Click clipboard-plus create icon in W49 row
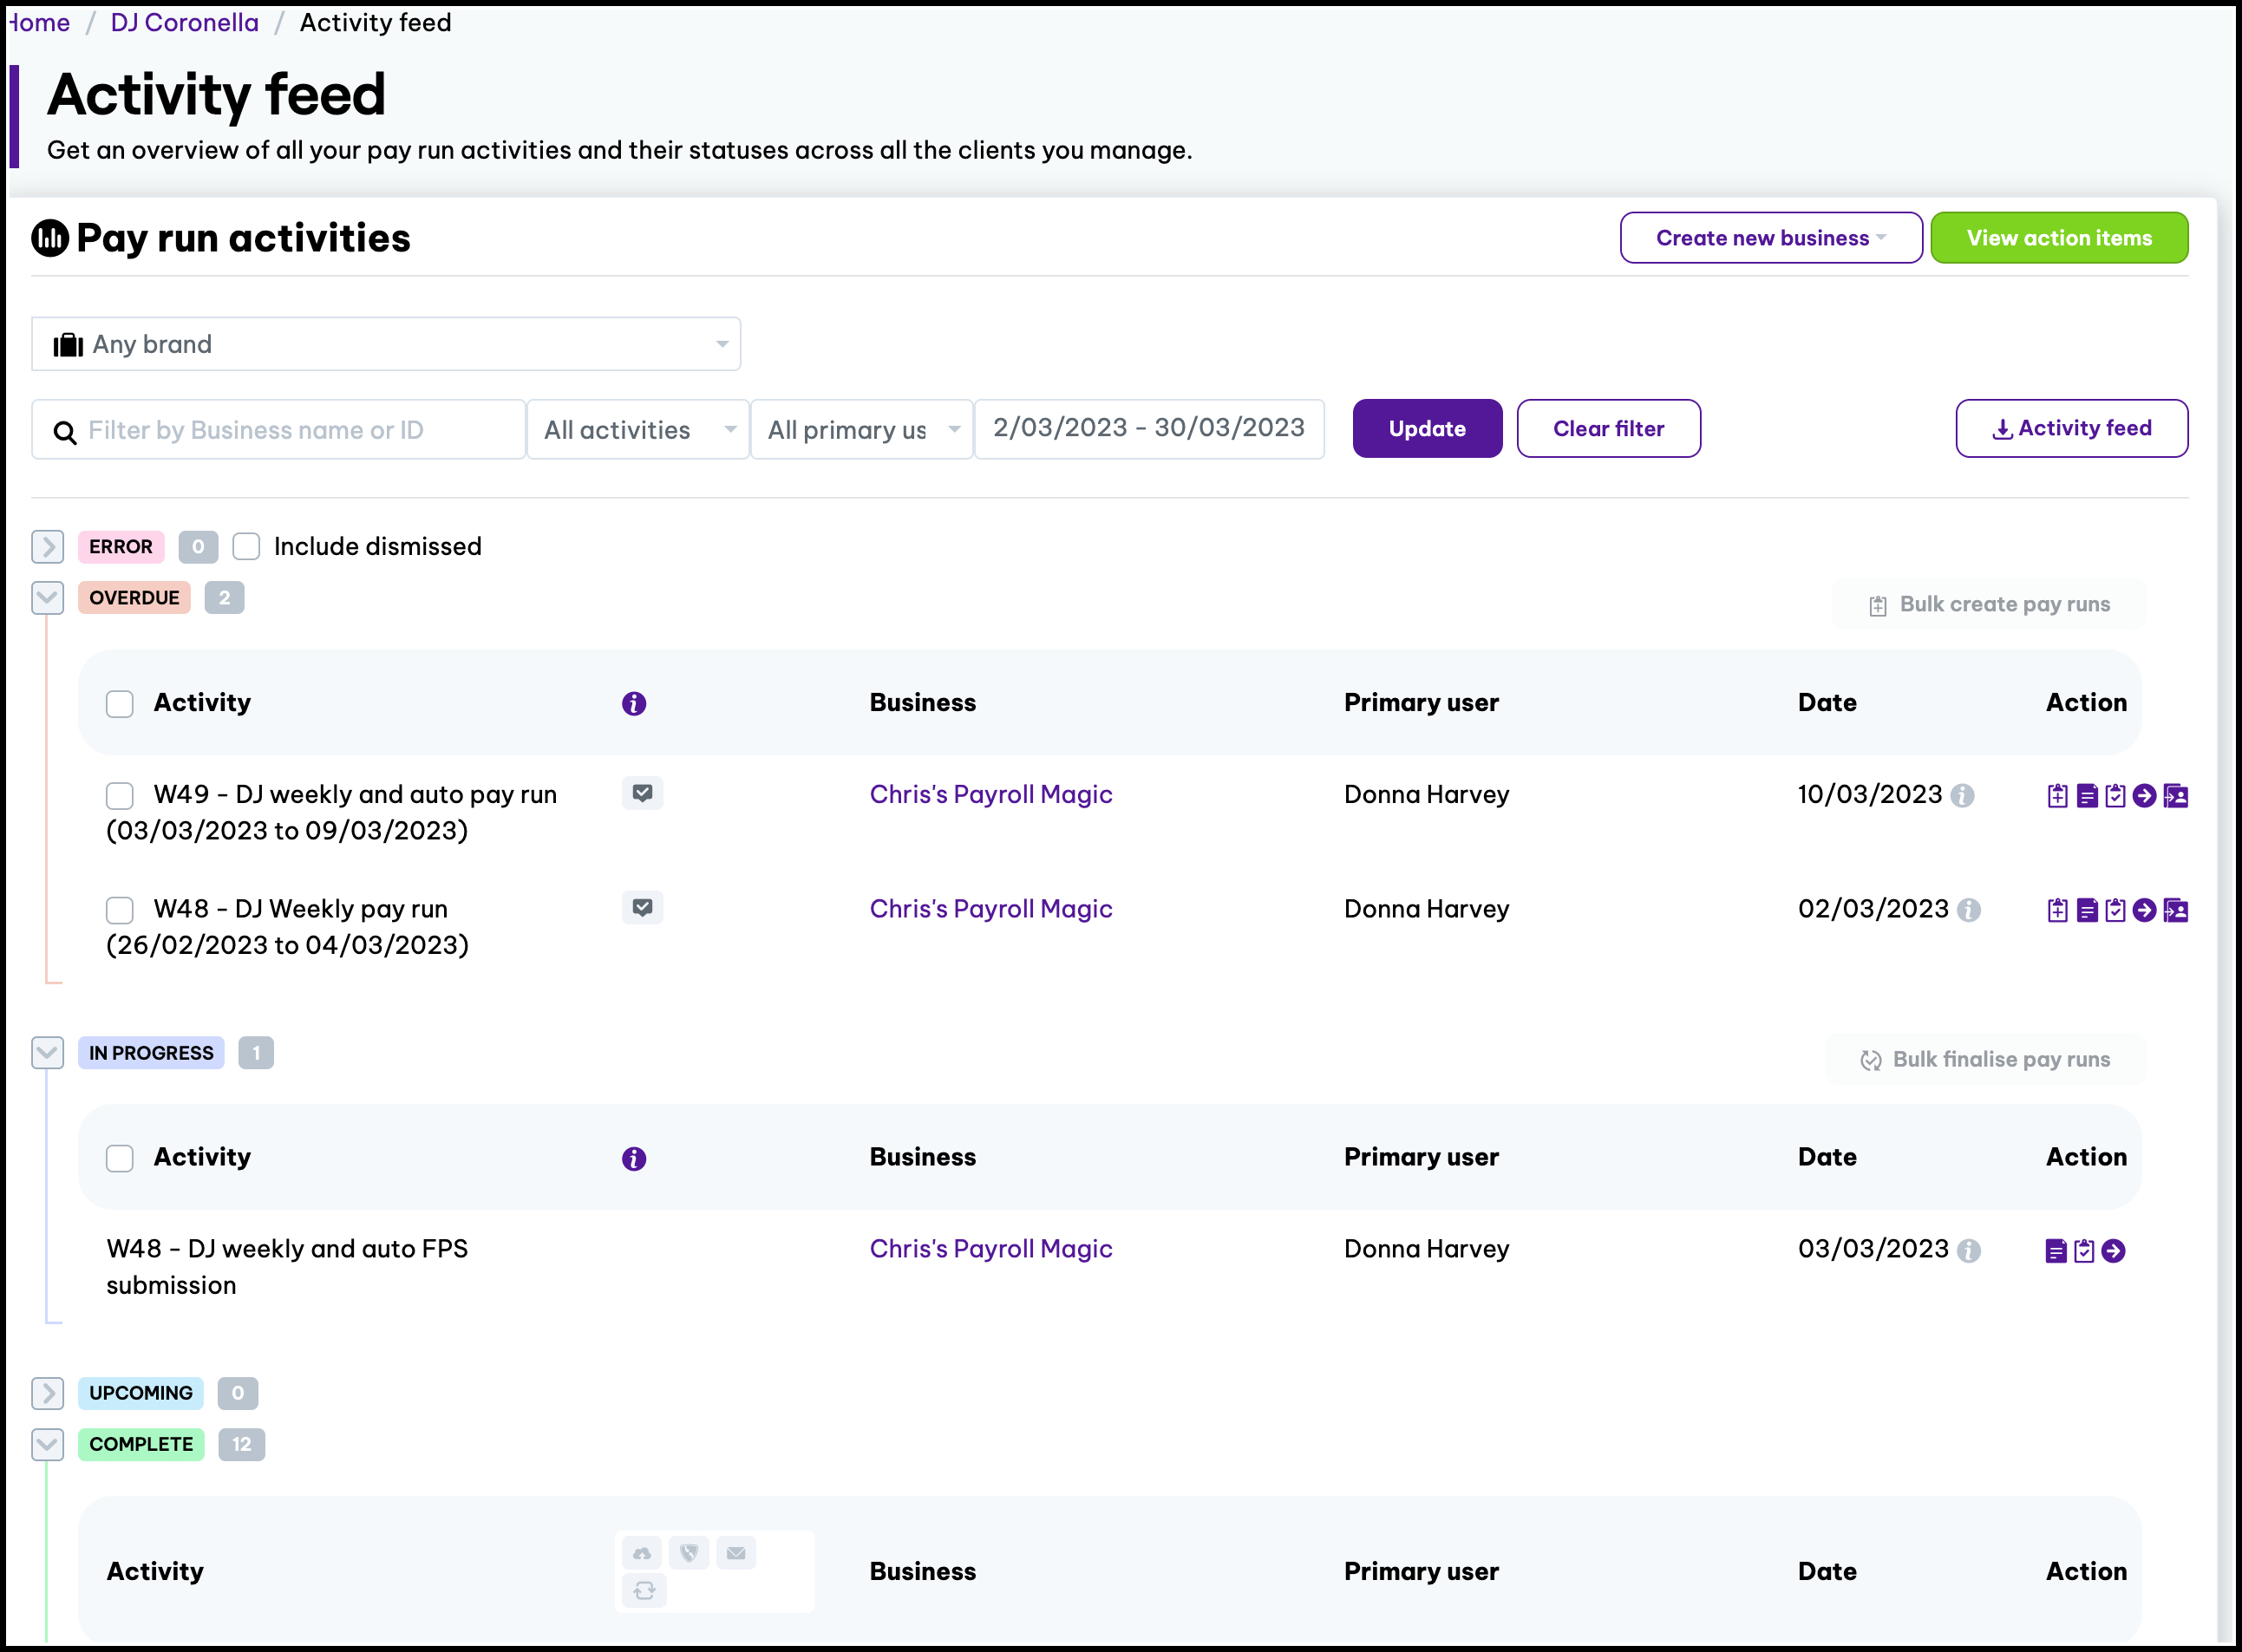Screen dimensions: 2242x1652 coord(2057,796)
